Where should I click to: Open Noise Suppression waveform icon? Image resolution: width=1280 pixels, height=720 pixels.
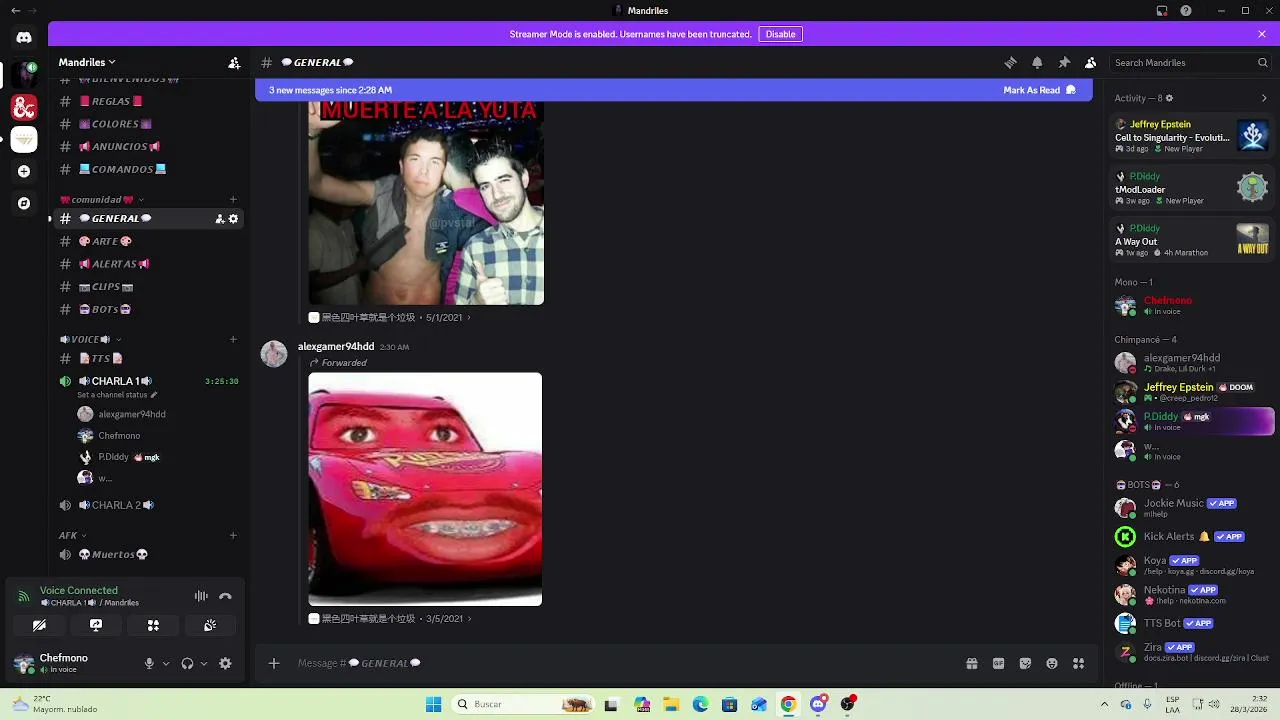point(201,596)
